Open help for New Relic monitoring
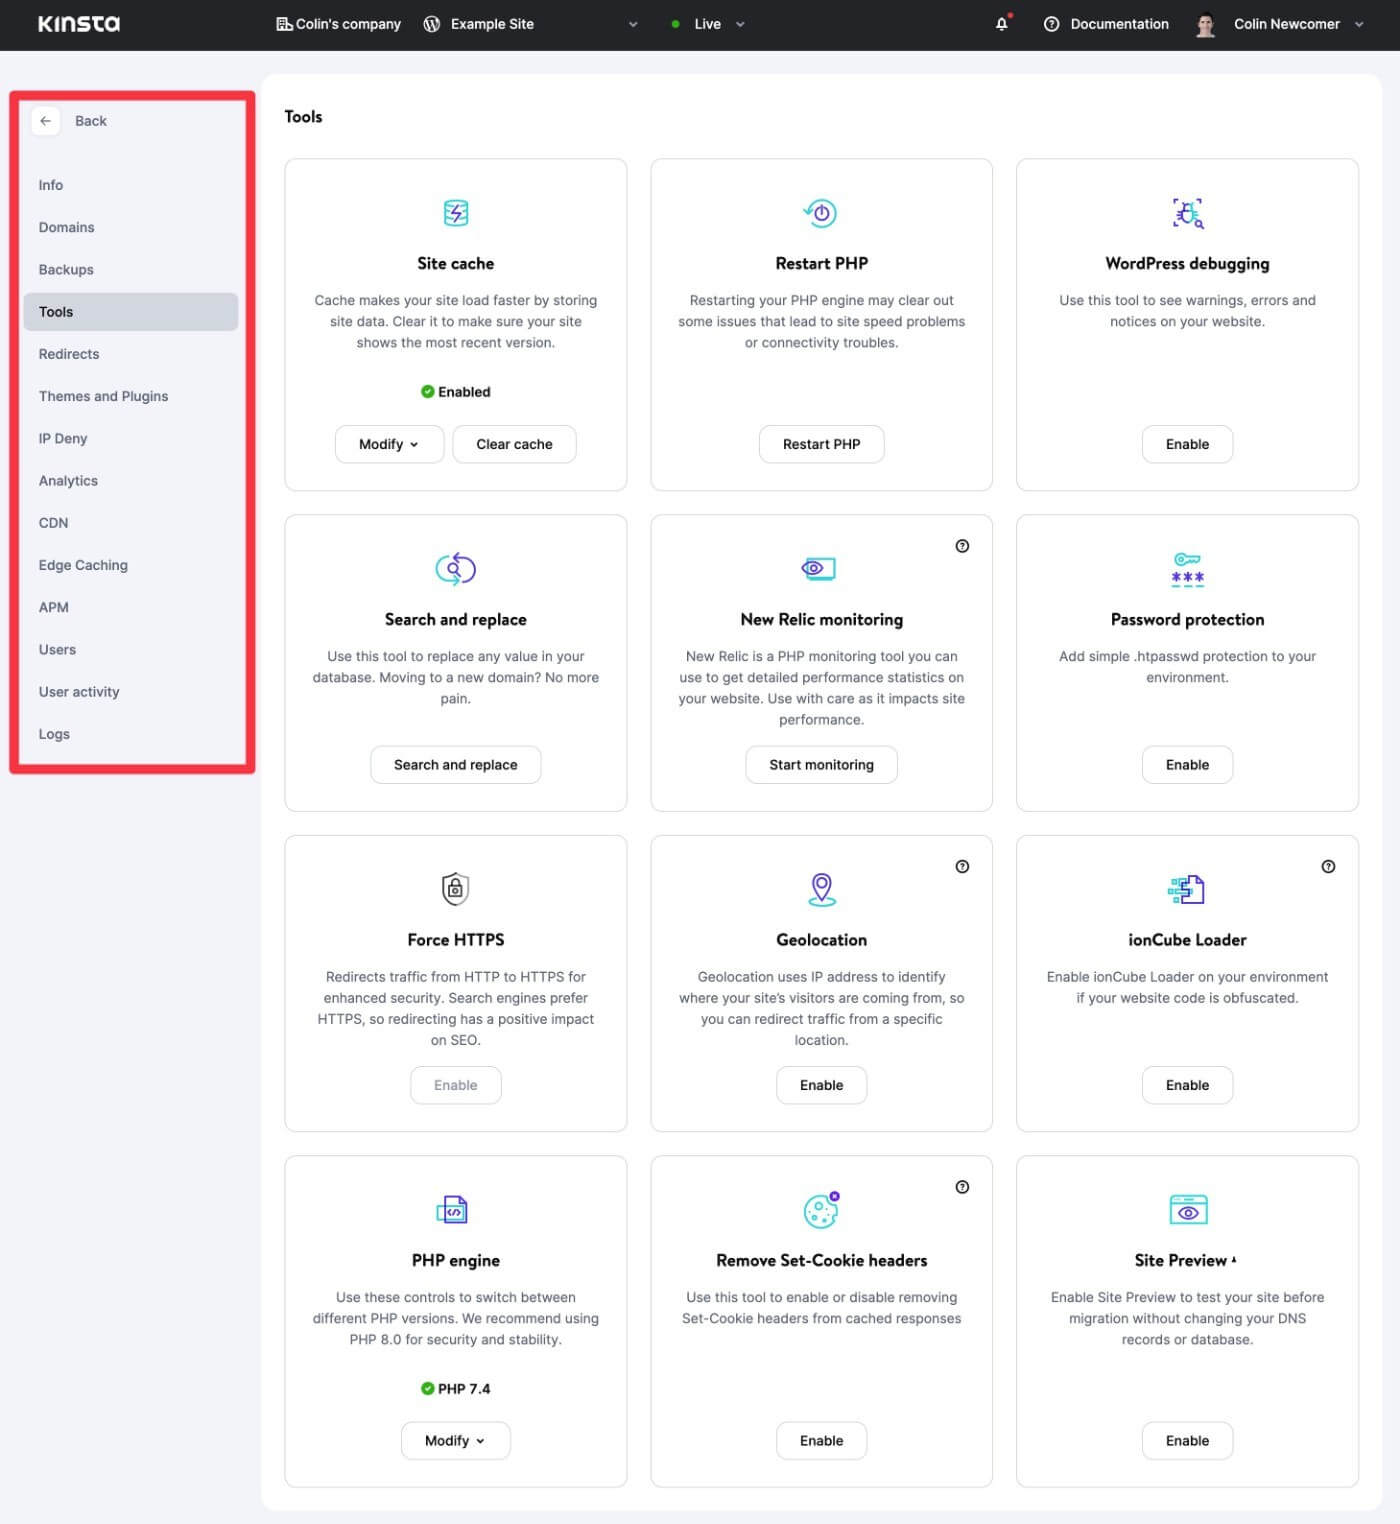 (x=962, y=546)
